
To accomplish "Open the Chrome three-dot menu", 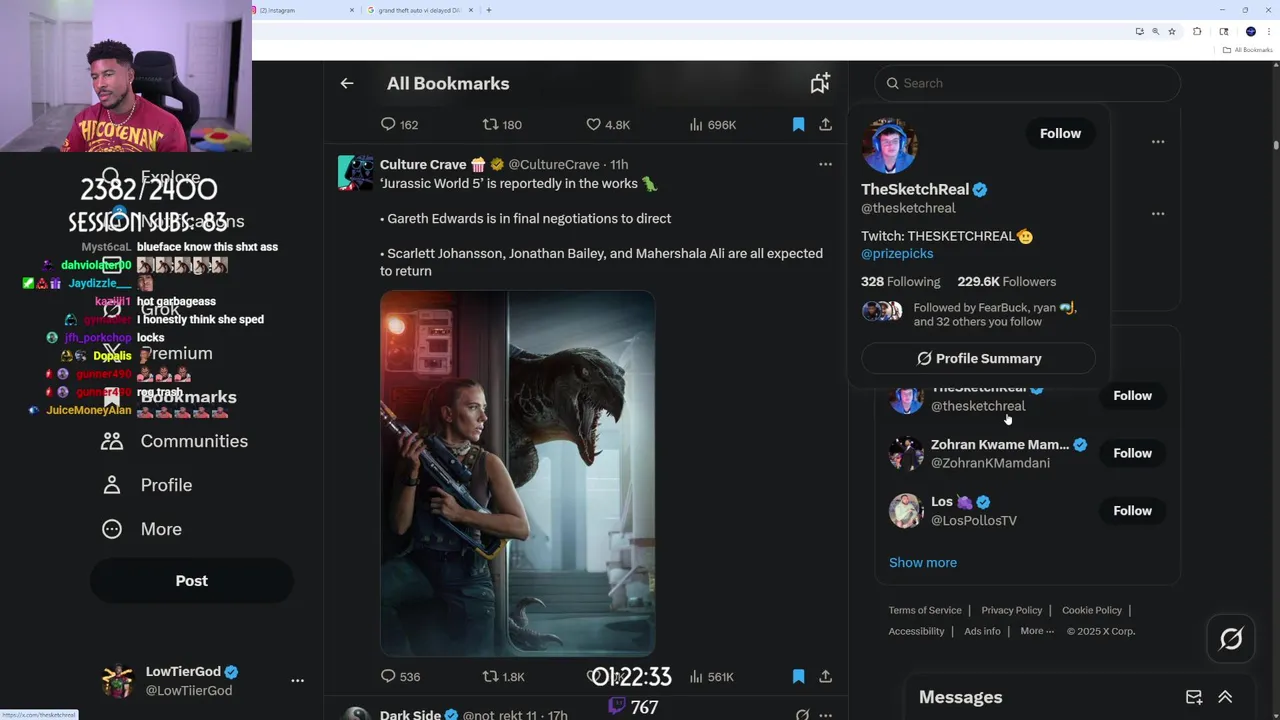I will [1270, 31].
